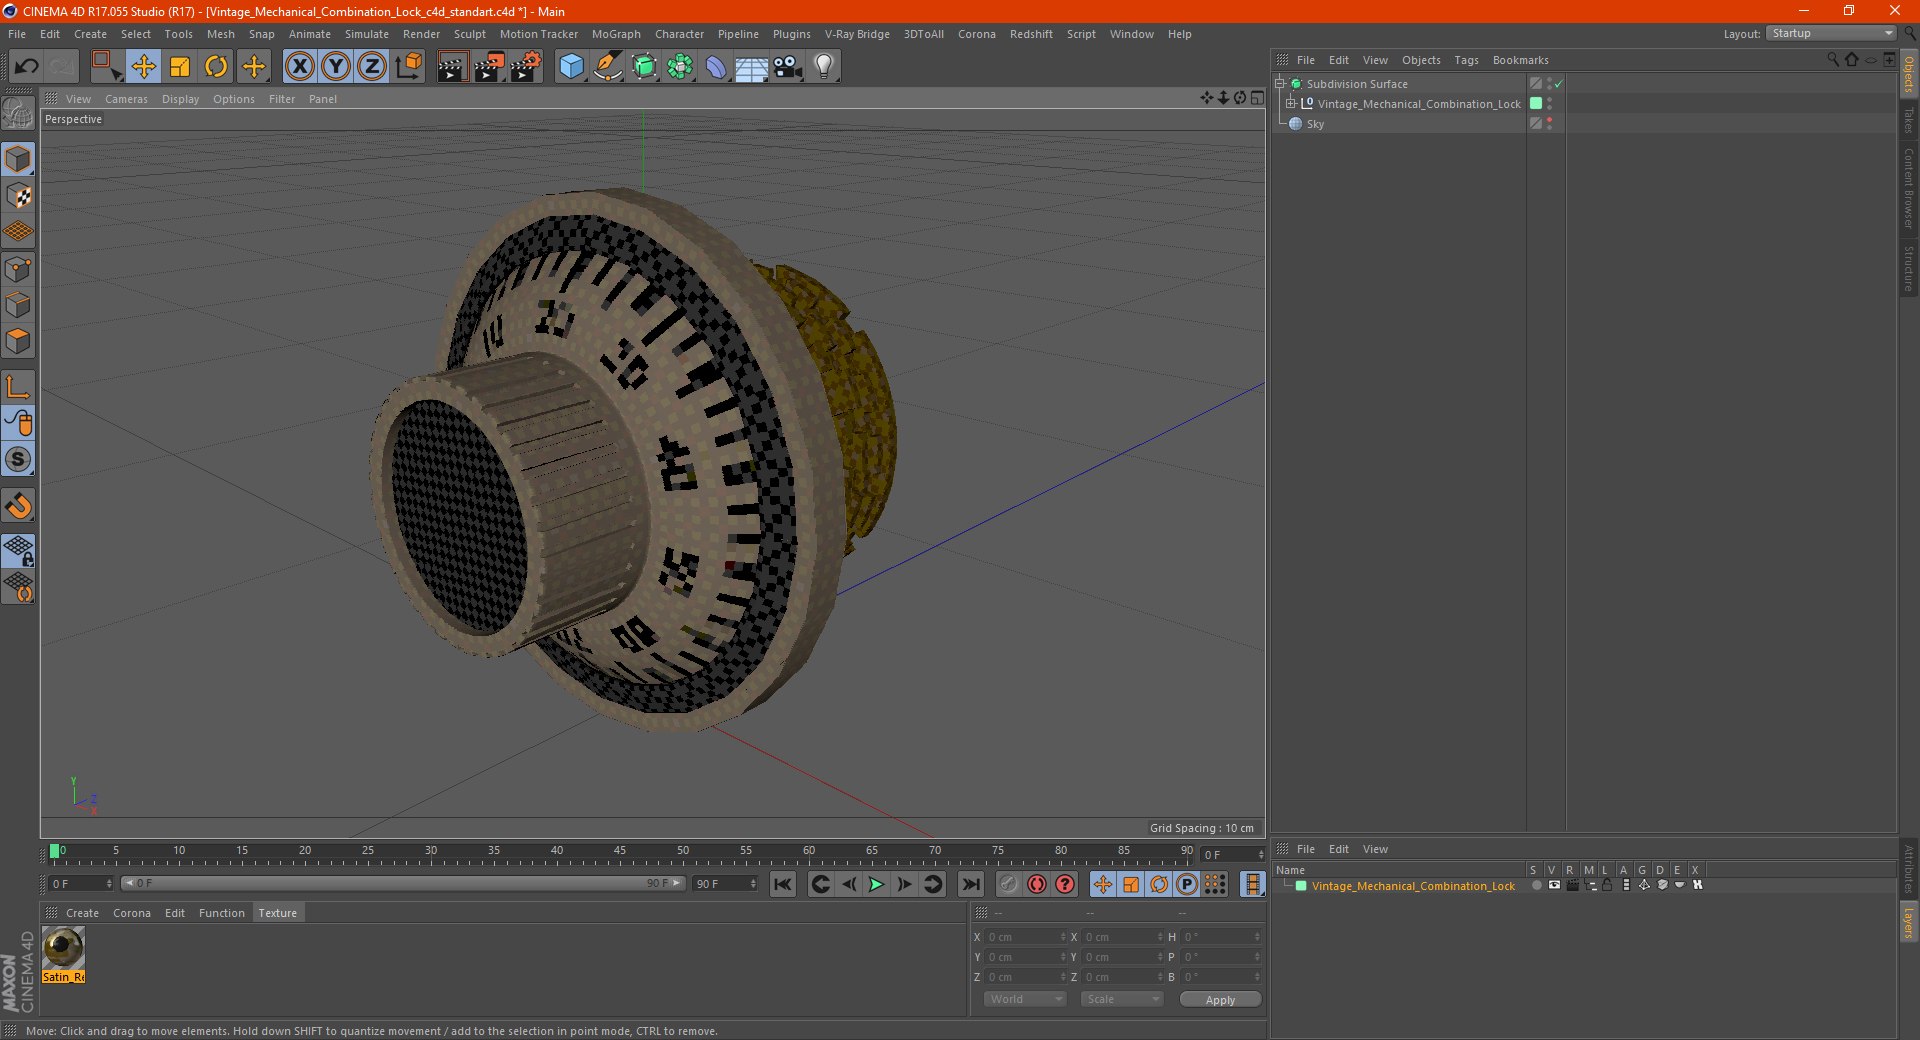1920x1040 pixels.
Task: Select the Move tool in toolbar
Action: coord(143,67)
